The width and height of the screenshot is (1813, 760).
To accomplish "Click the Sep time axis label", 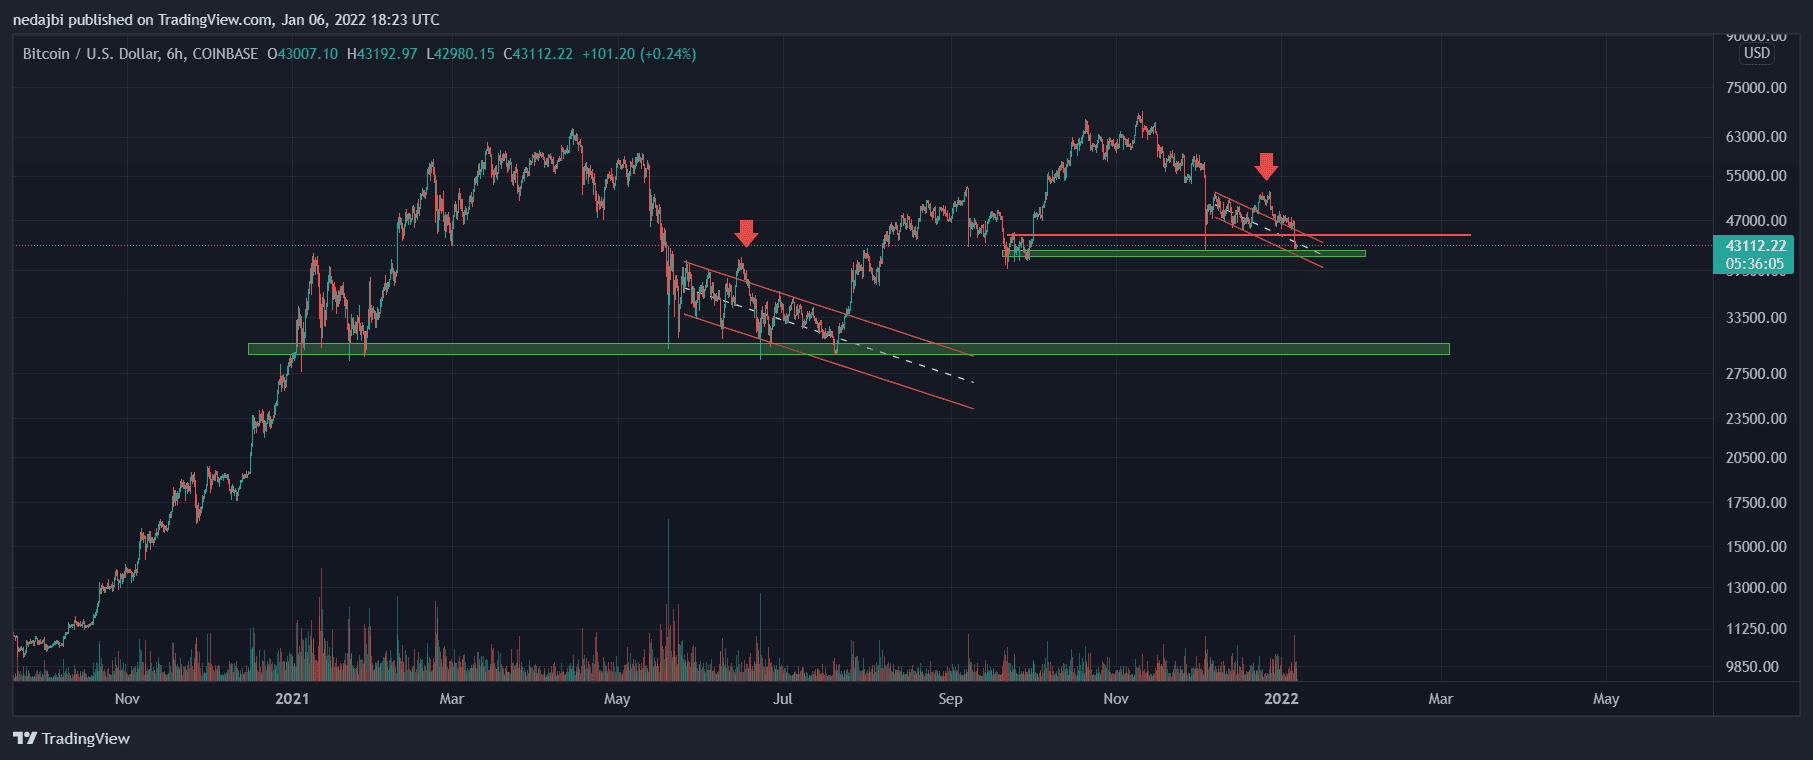I will pyautogui.click(x=950, y=699).
